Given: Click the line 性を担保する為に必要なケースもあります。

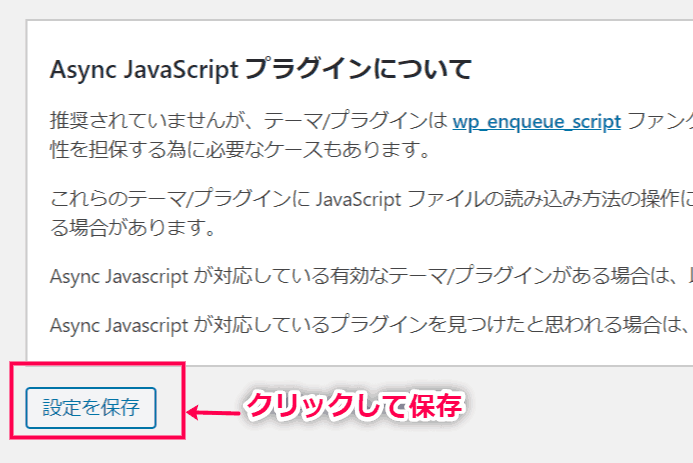Looking at the screenshot, I should [240, 150].
